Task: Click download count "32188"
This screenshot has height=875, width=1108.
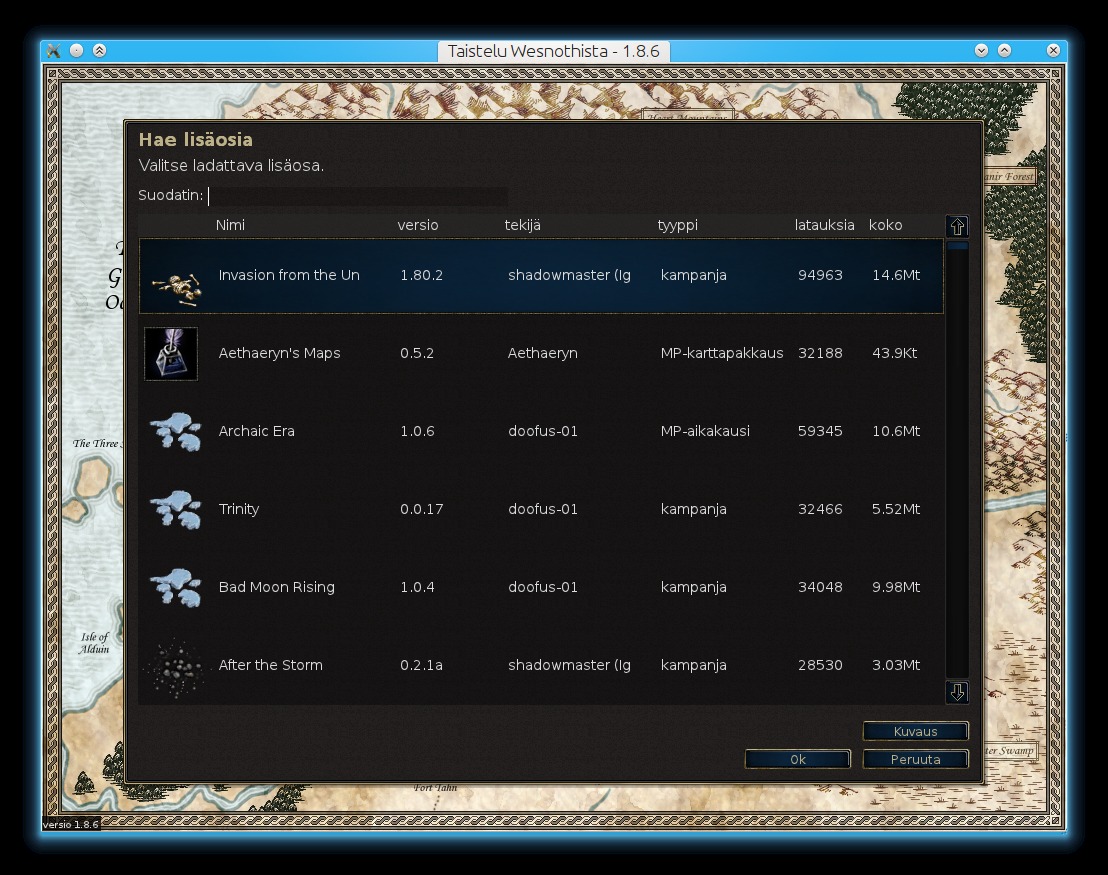Action: 820,353
